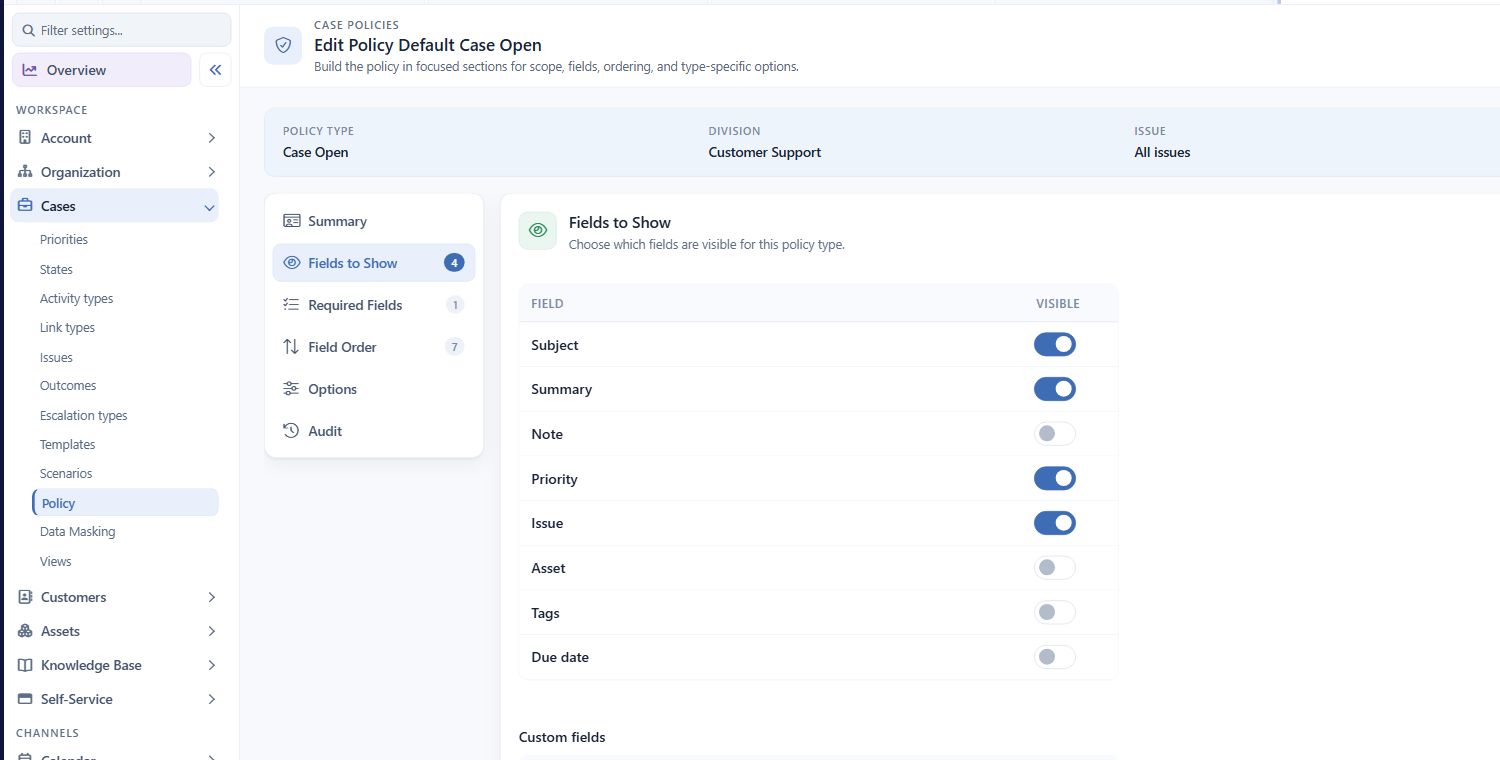Open the Audit section
Image resolution: width=1500 pixels, height=760 pixels.
374,431
